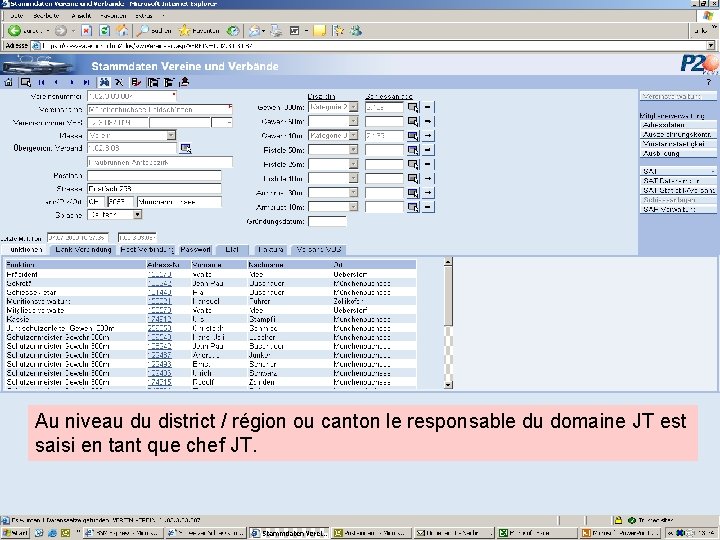Click arrow button in Gewehr 300m row
Image resolution: width=720 pixels, height=540 pixels.
(428, 107)
